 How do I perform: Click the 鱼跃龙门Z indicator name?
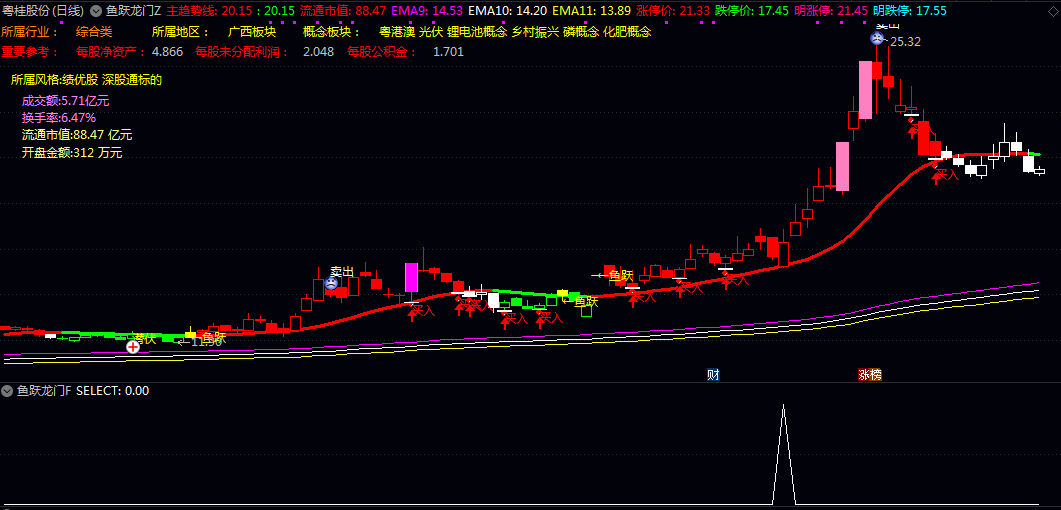[133, 11]
